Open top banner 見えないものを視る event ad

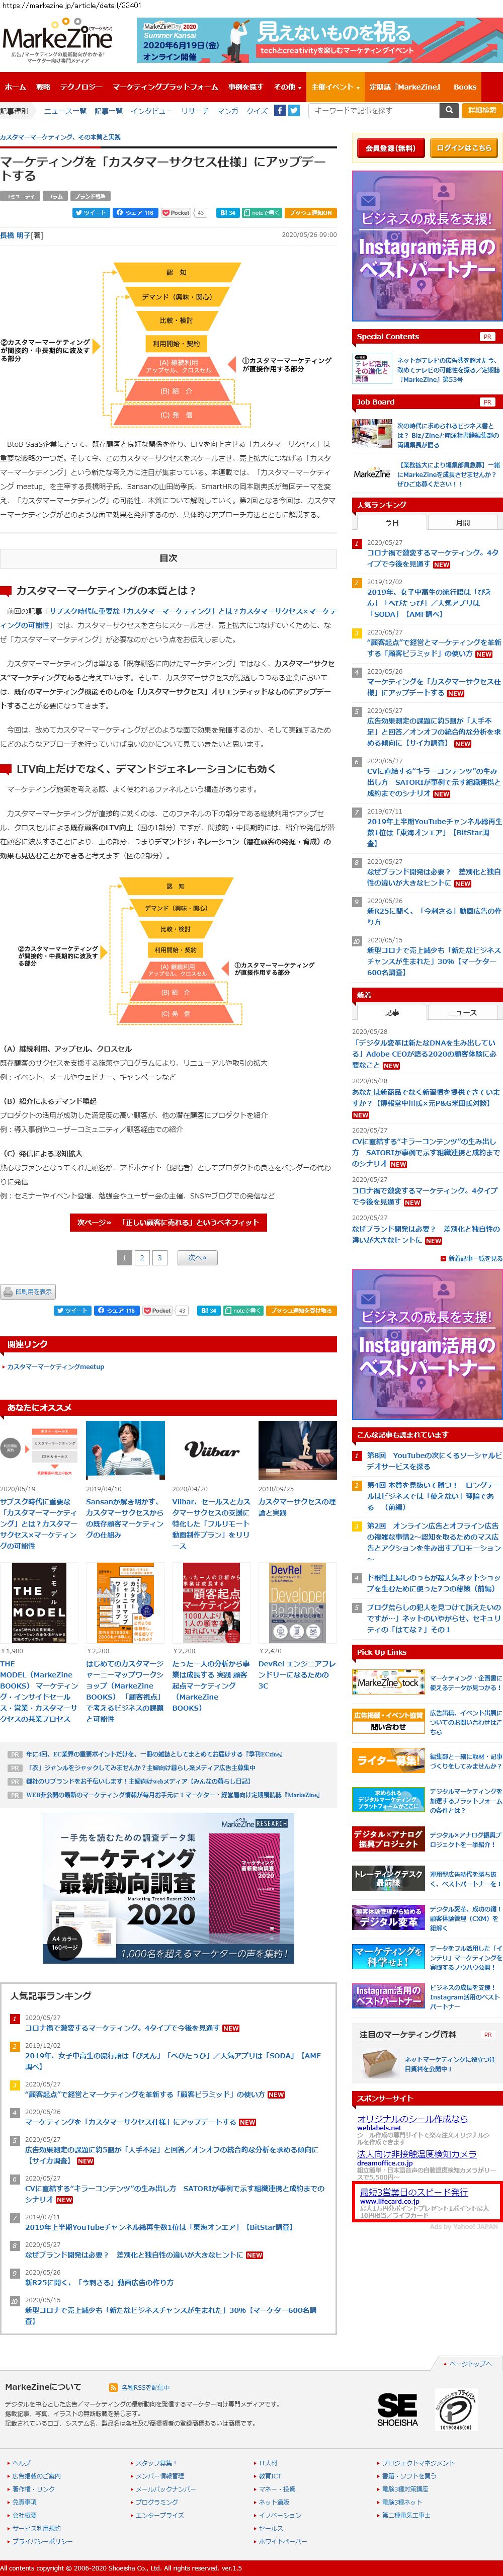click(x=319, y=40)
